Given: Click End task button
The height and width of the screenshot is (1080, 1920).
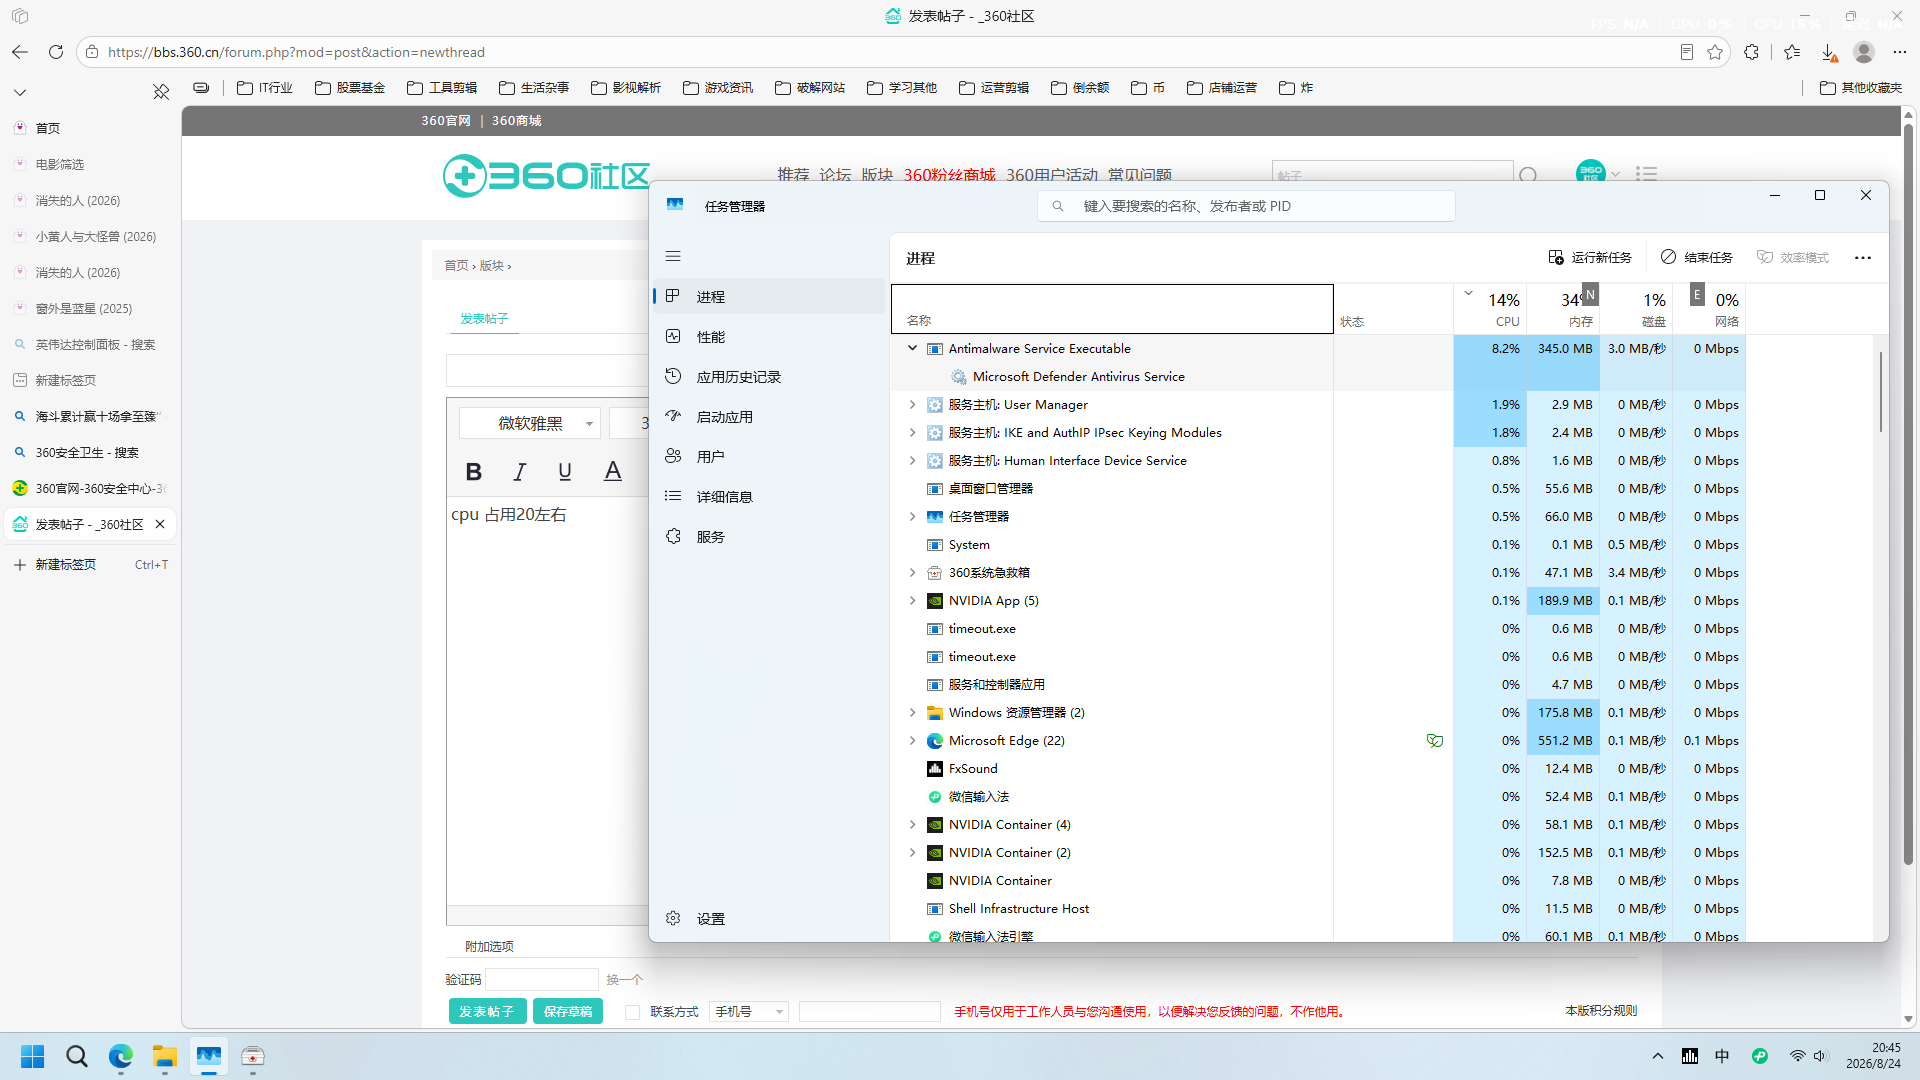Looking at the screenshot, I should (1697, 258).
